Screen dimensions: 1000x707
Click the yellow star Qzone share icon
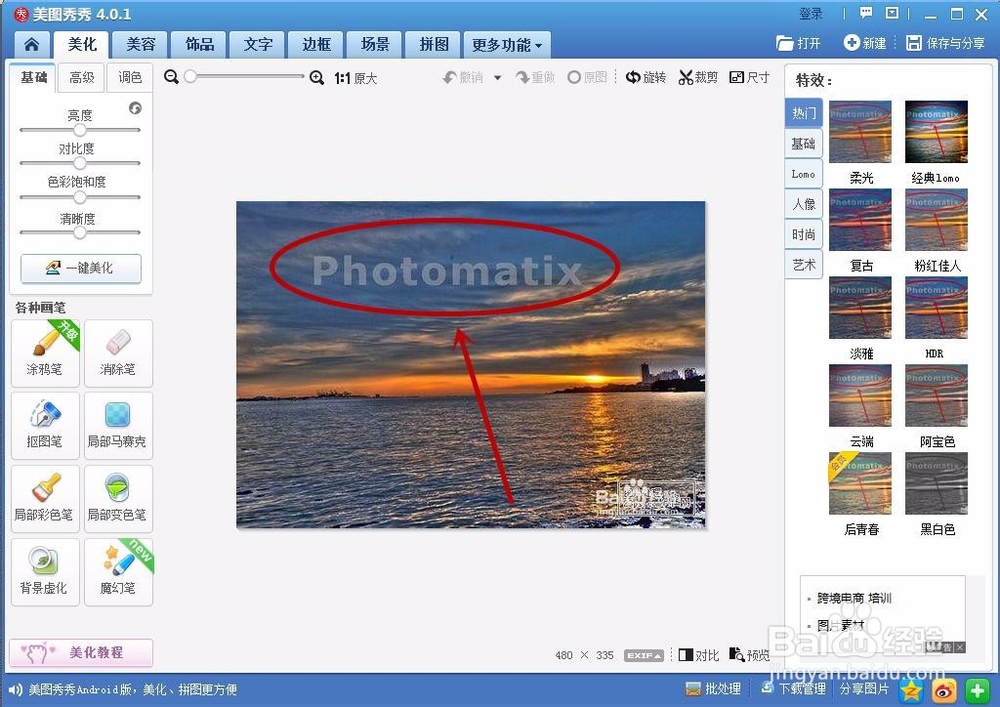tap(912, 690)
